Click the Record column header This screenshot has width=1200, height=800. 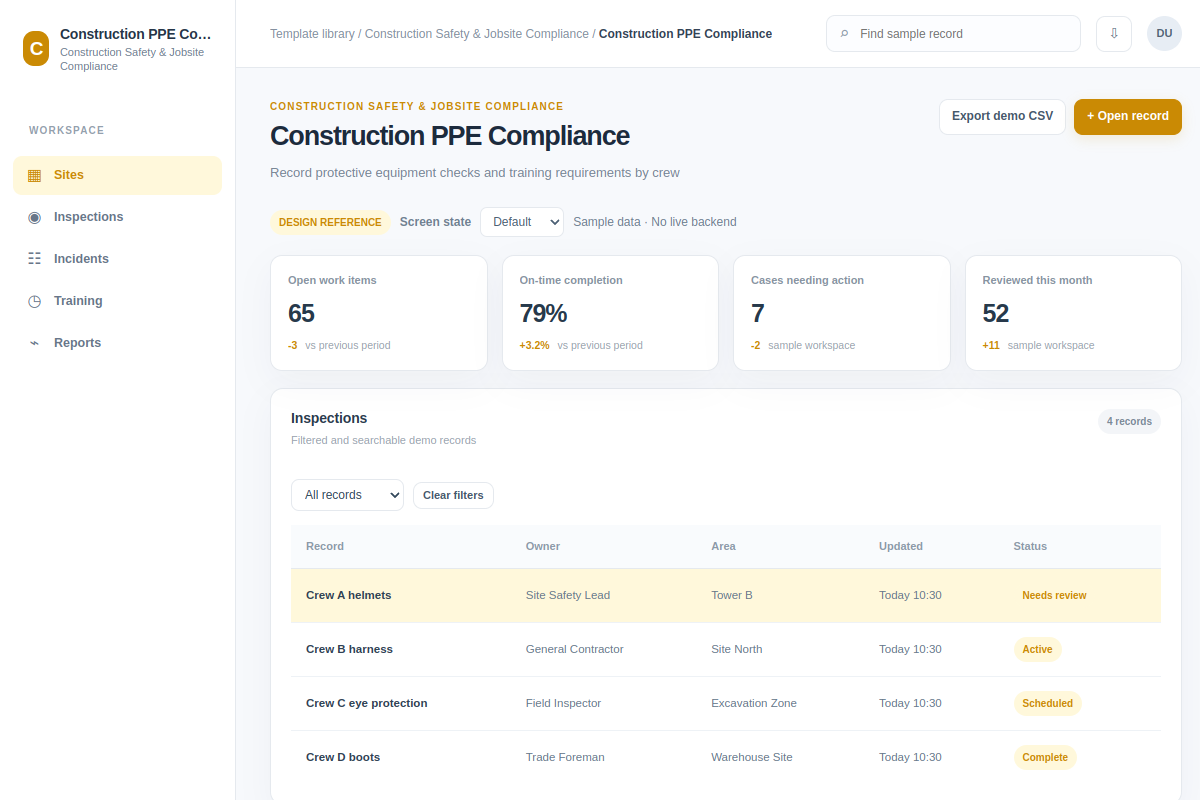tap(325, 546)
